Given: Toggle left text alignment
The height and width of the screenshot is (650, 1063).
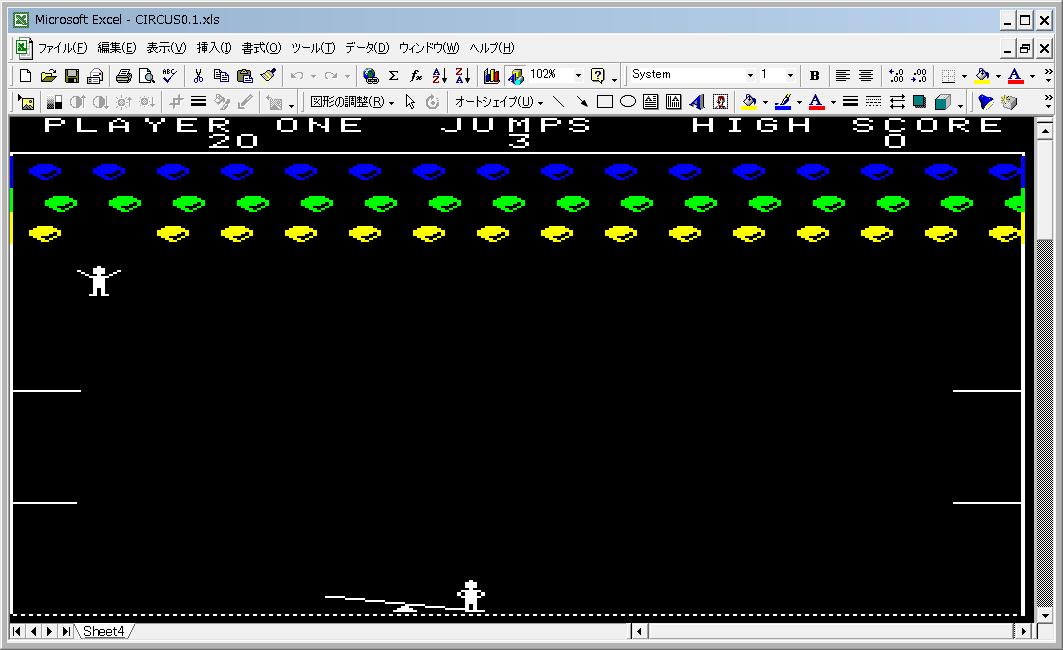Looking at the screenshot, I should [843, 76].
